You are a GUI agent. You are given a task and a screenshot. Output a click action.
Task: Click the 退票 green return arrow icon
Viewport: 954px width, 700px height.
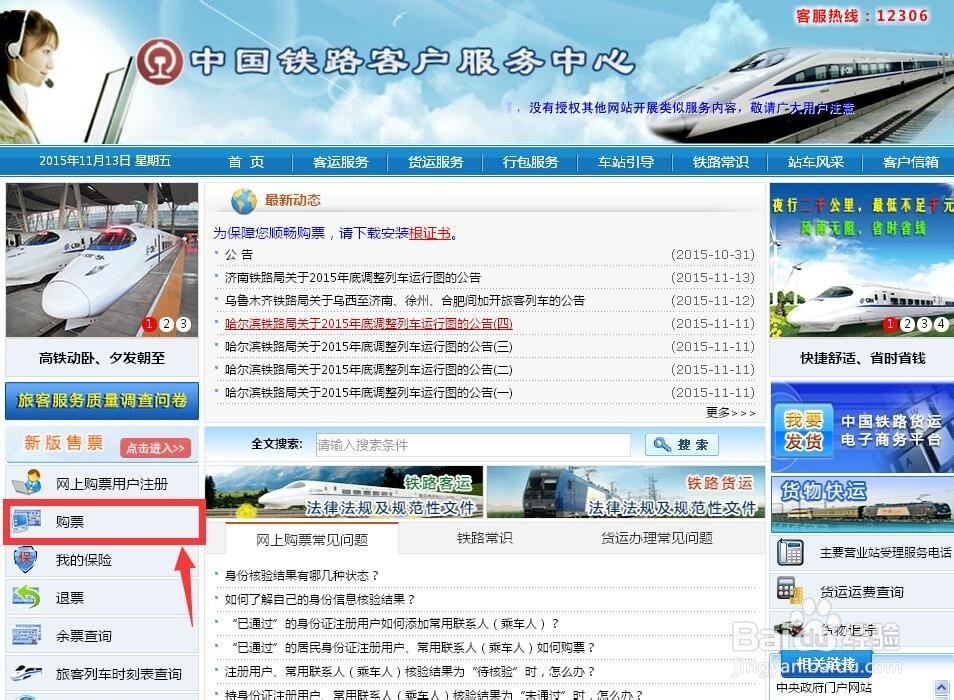click(x=27, y=597)
